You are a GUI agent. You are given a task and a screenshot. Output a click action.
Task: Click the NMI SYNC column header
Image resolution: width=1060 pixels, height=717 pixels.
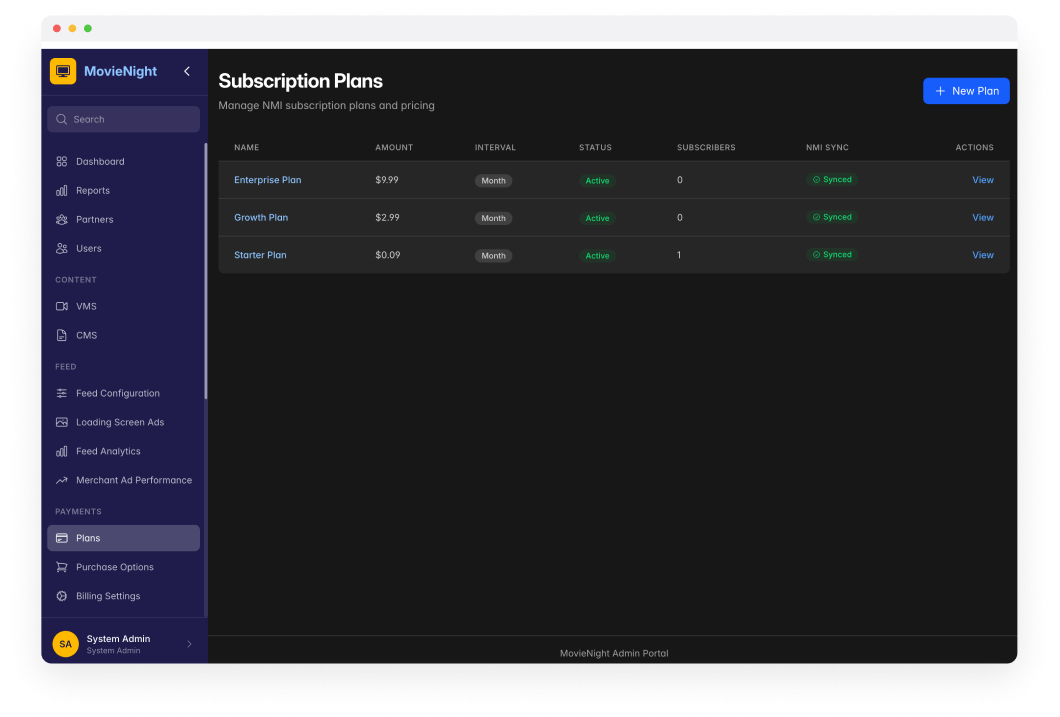(827, 147)
